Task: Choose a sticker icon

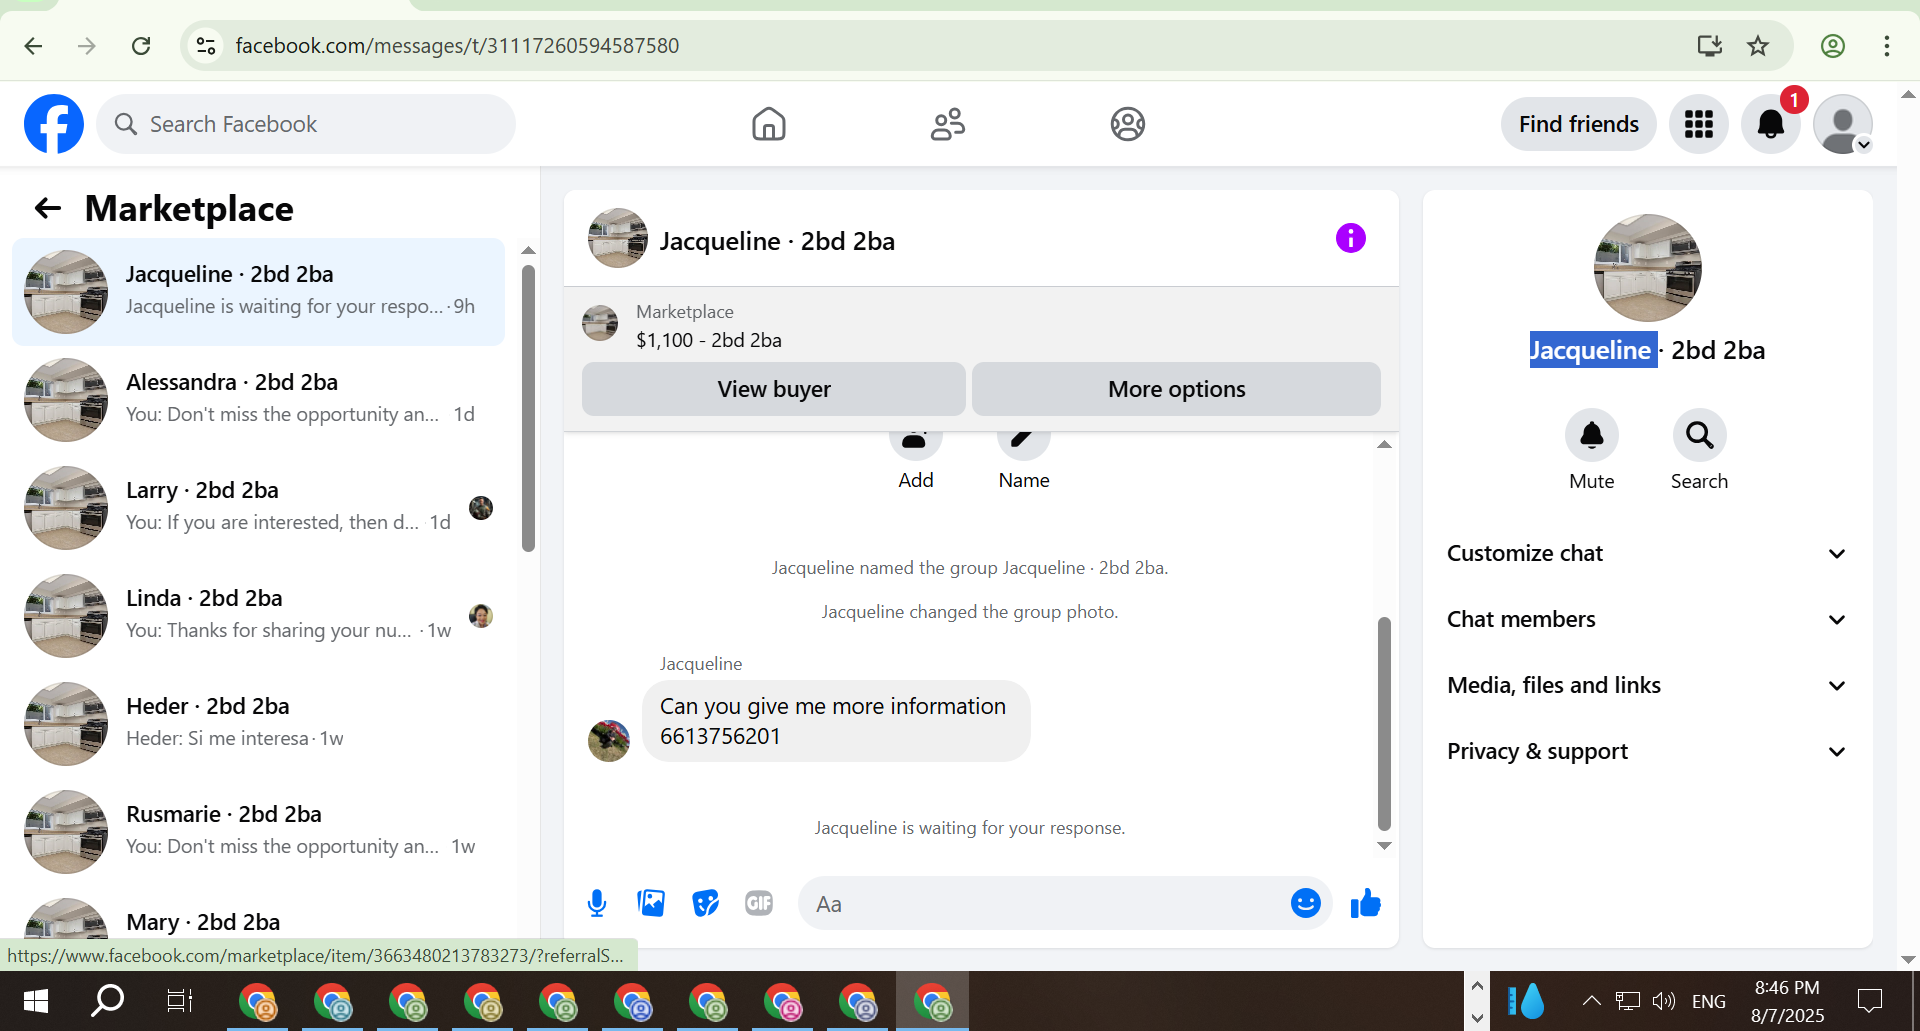Action: tap(705, 904)
